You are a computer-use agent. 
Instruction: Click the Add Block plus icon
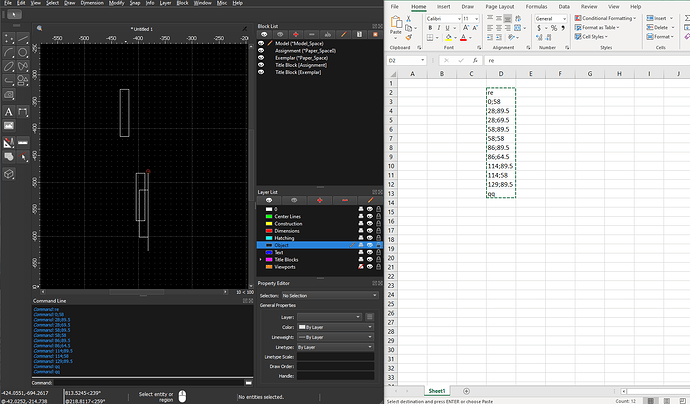(296, 34)
